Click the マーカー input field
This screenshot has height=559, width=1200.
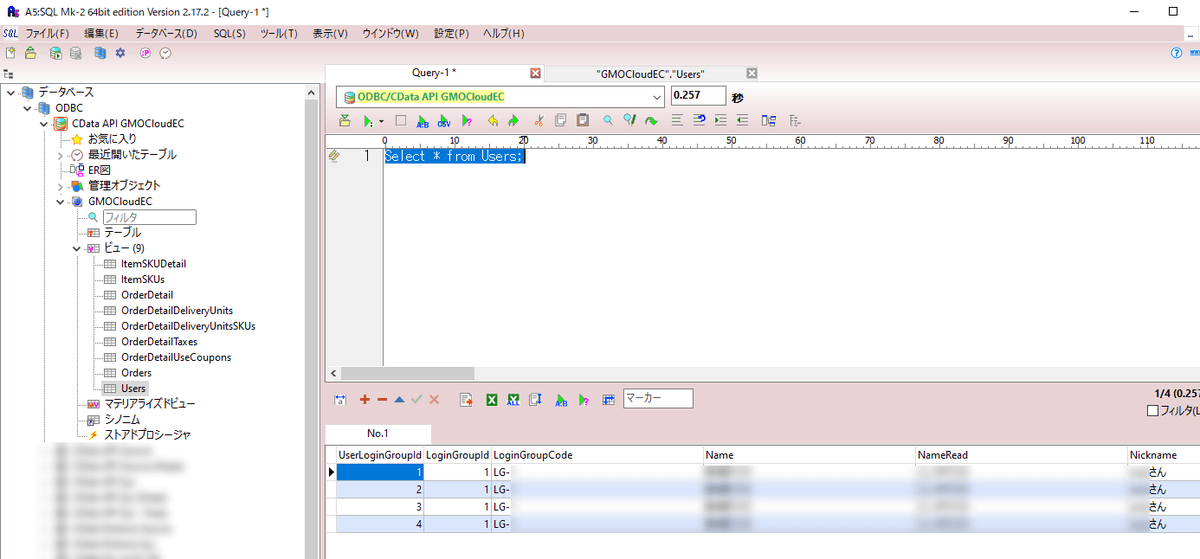tap(658, 398)
